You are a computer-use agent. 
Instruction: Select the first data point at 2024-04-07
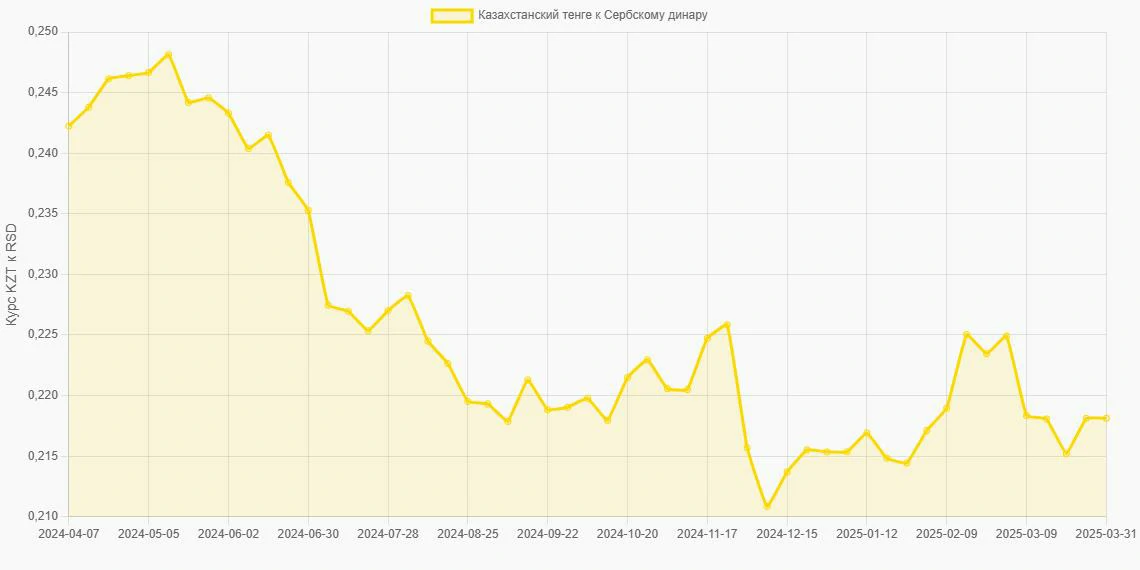click(69, 126)
